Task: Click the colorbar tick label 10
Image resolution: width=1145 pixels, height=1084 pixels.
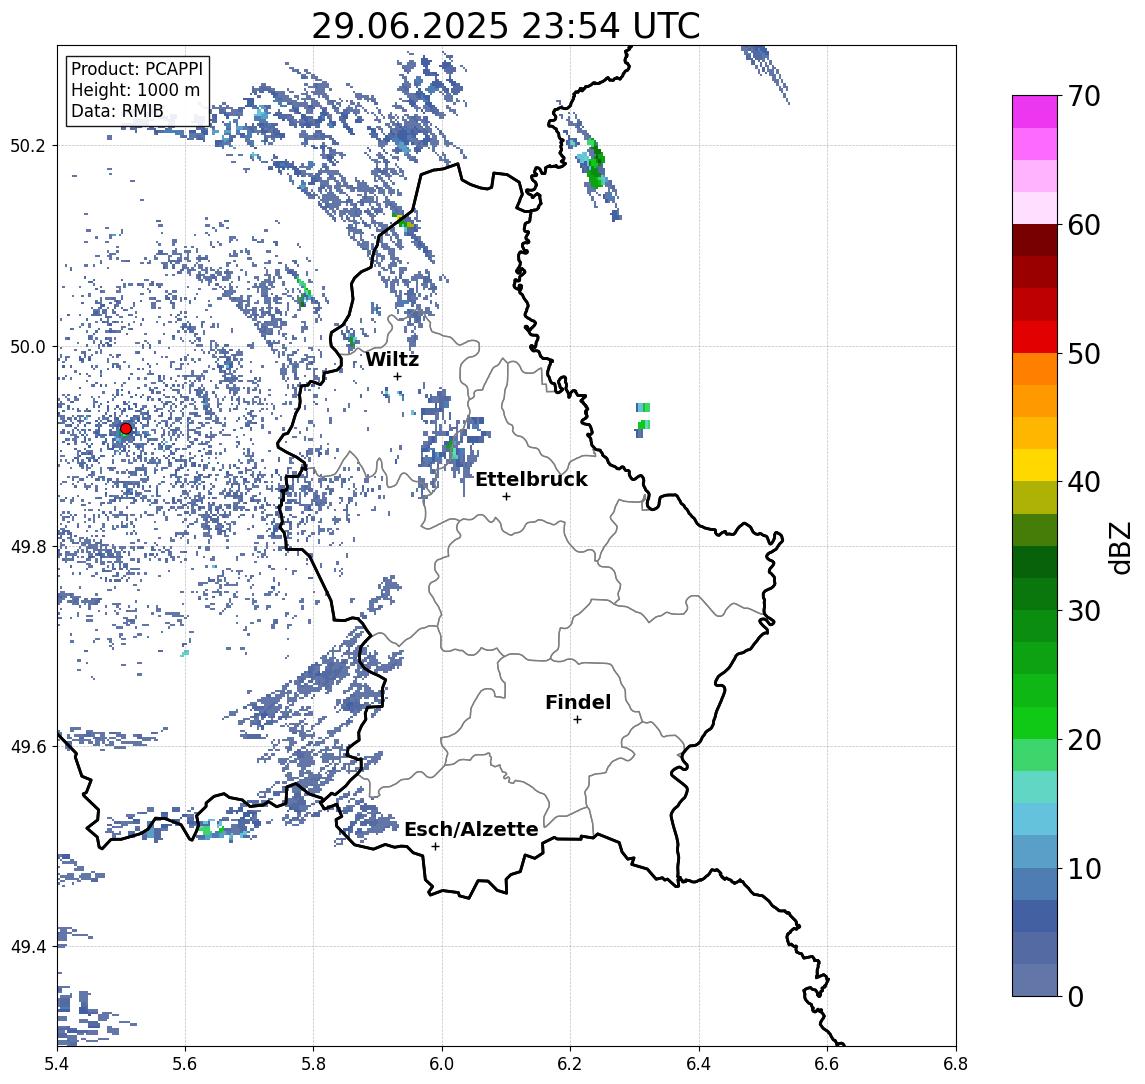Action: [x=1084, y=868]
